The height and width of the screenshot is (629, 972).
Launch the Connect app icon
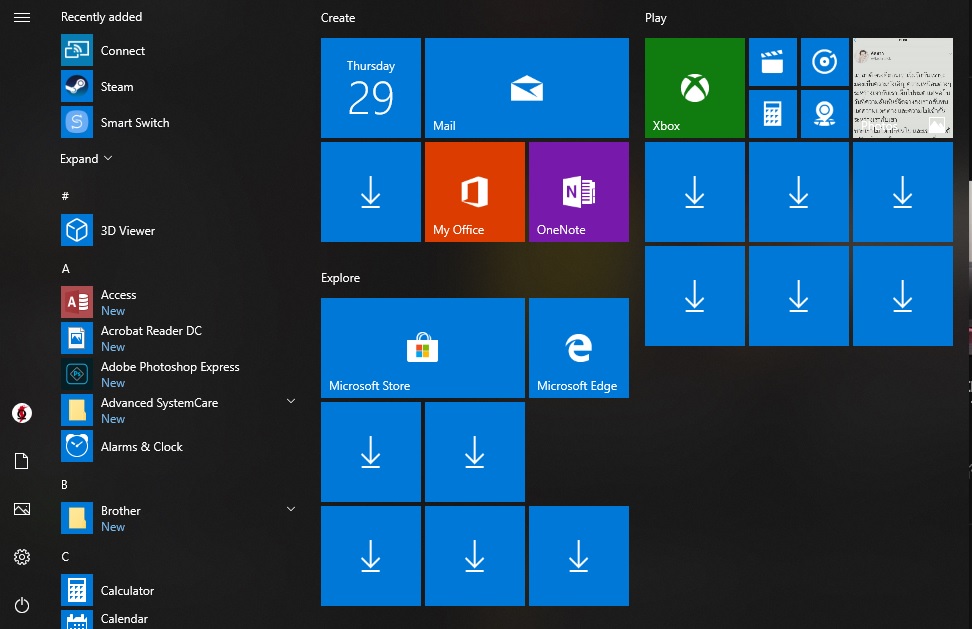77,50
